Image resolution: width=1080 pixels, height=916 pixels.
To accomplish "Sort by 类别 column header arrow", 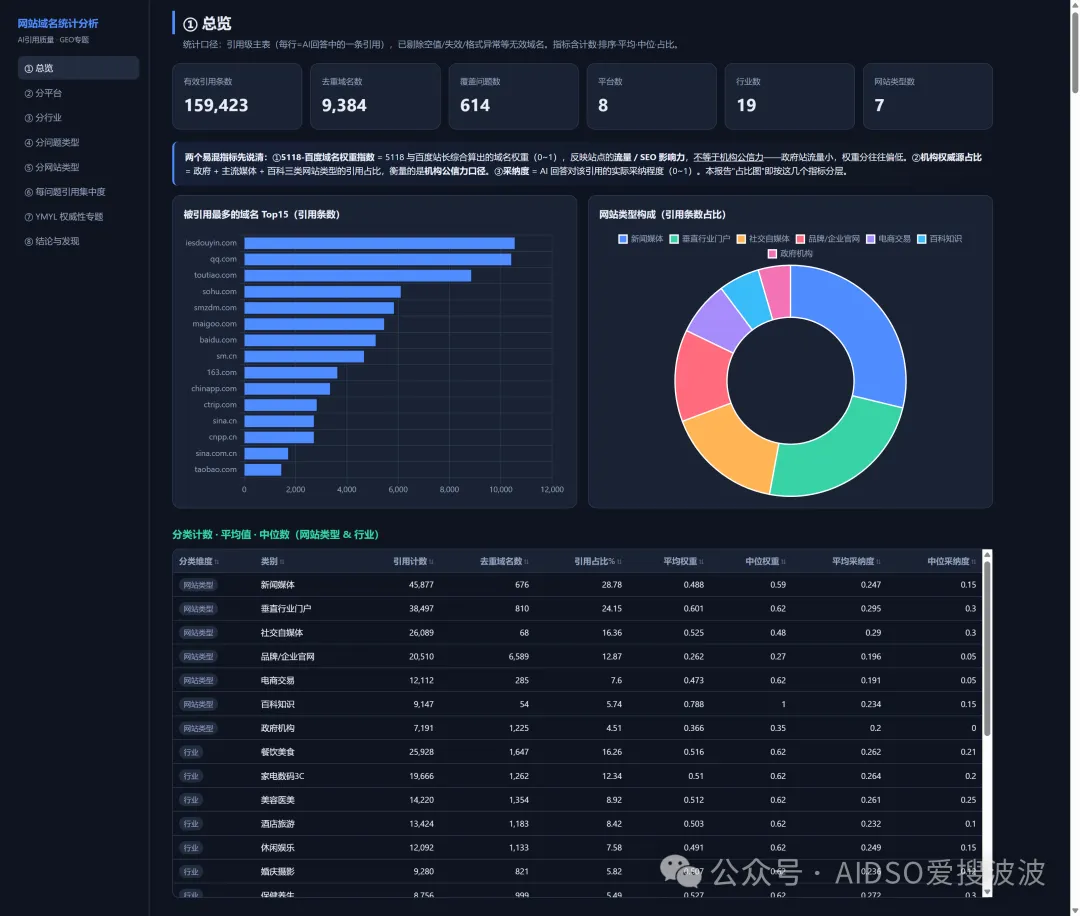I will (282, 562).
